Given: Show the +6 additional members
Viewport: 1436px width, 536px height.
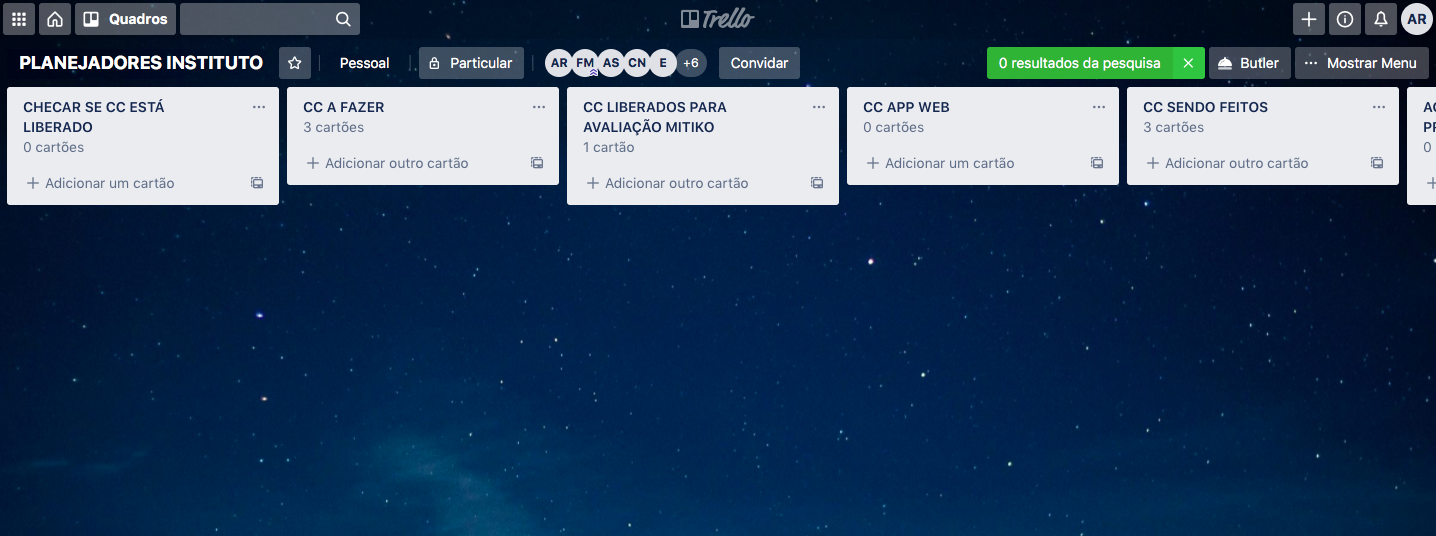Looking at the screenshot, I should 691,63.
